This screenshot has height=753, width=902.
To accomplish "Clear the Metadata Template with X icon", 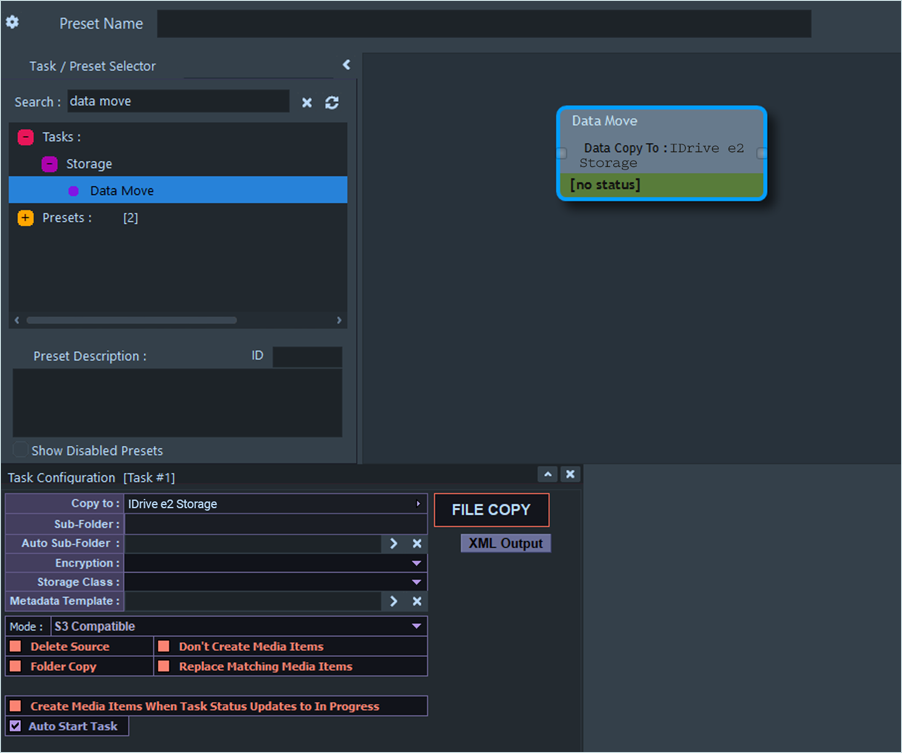I will 417,601.
